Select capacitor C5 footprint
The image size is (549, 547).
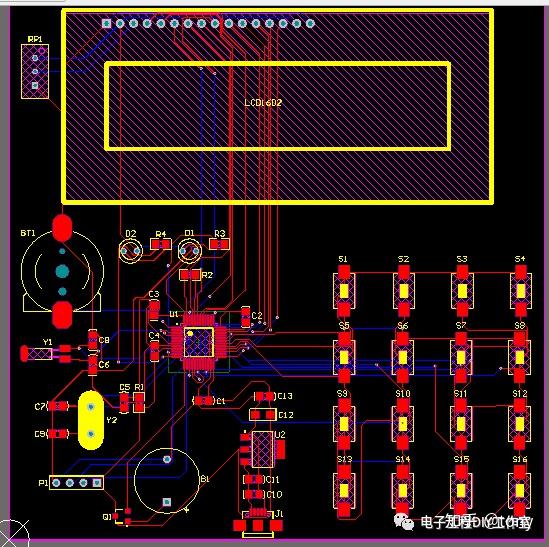124,402
